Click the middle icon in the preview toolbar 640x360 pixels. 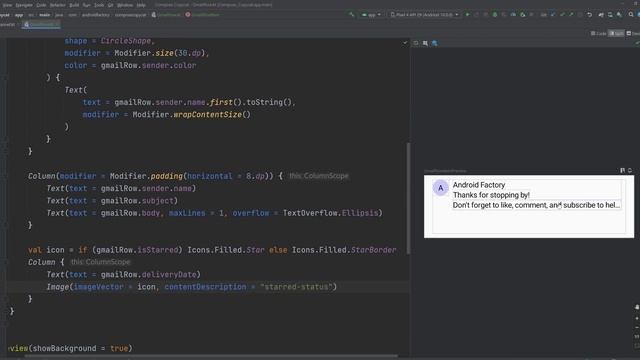[x=425, y=43]
